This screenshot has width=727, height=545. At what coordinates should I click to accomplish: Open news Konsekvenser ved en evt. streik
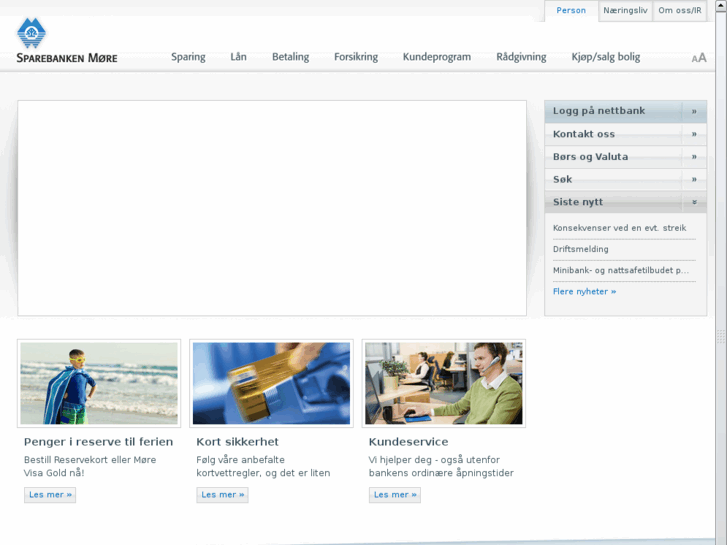[x=619, y=228]
